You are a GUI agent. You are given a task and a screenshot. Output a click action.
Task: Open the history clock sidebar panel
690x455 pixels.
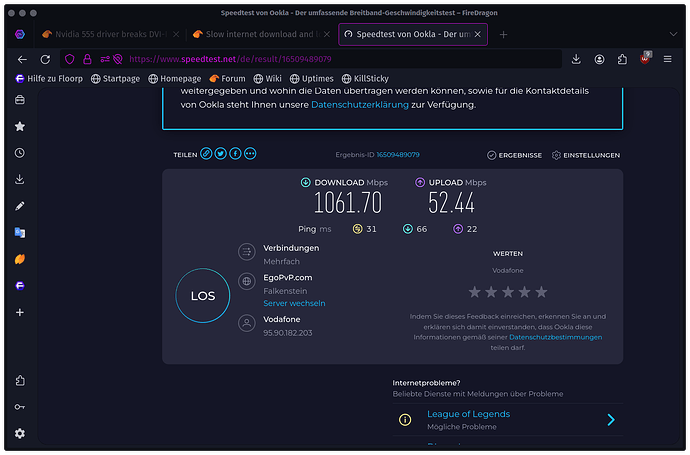(x=20, y=153)
